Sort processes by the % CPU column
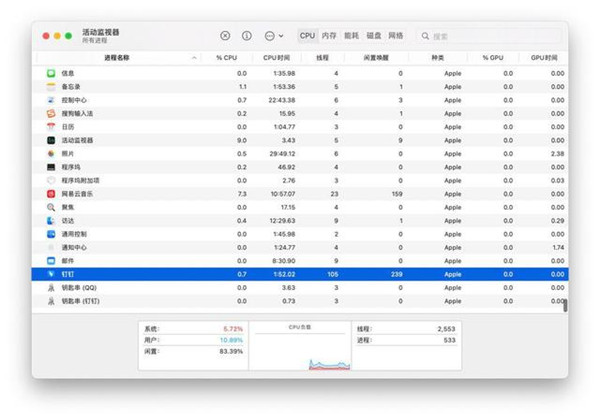600x420 pixels. pos(227,59)
